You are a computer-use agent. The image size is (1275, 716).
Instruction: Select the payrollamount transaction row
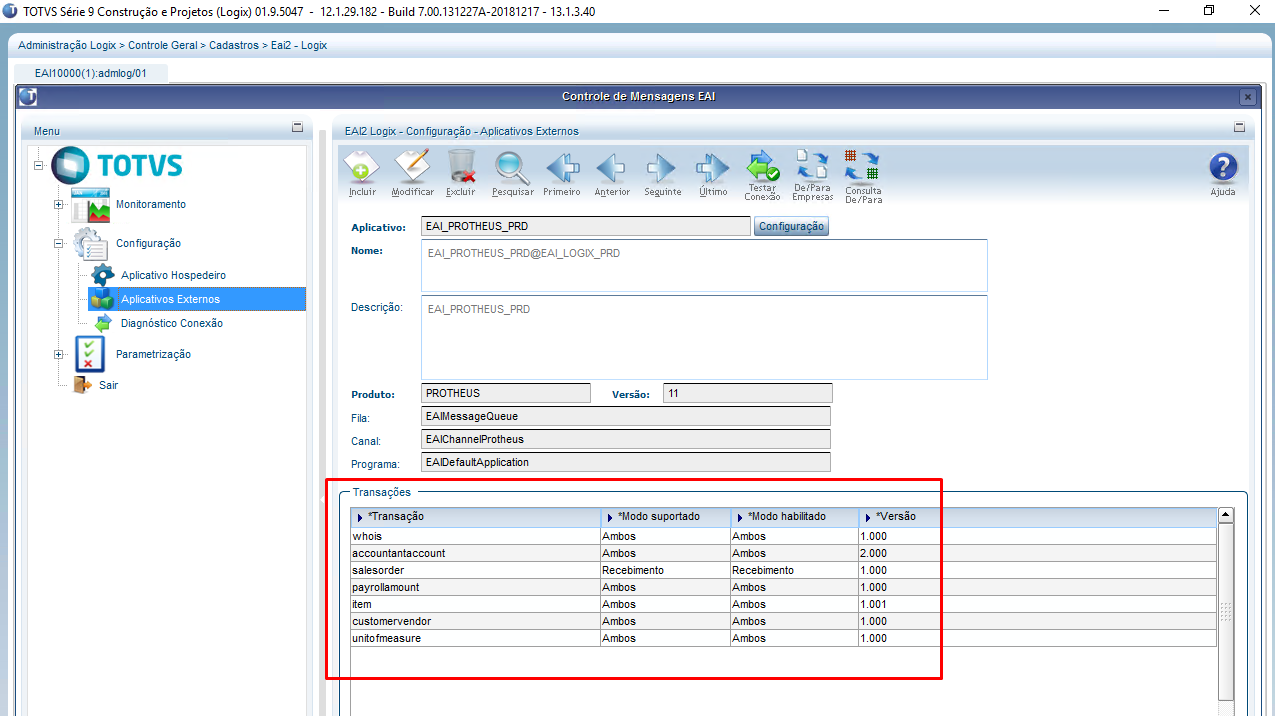point(783,587)
